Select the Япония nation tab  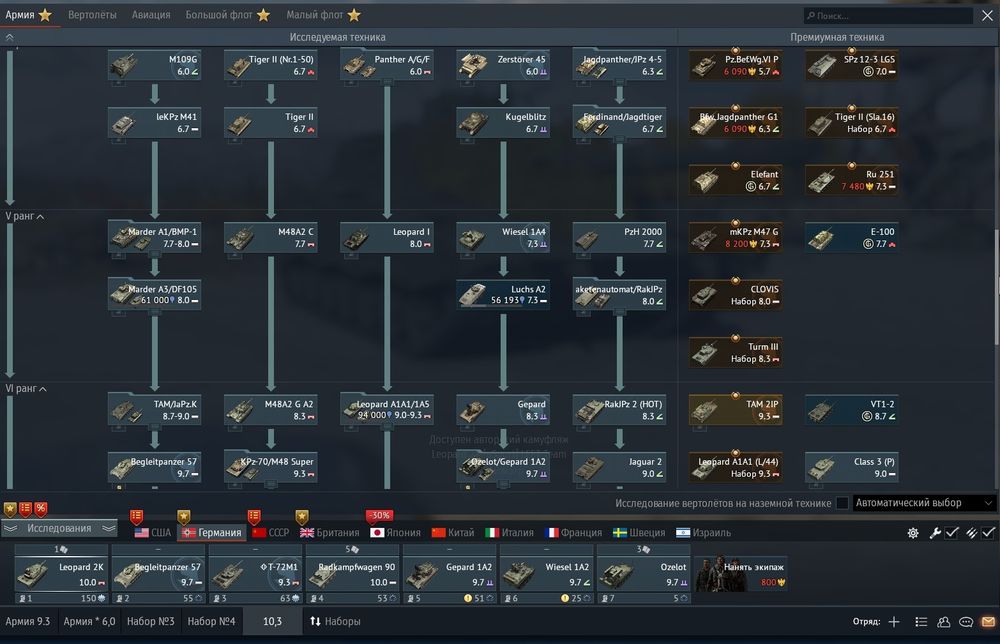pos(395,532)
